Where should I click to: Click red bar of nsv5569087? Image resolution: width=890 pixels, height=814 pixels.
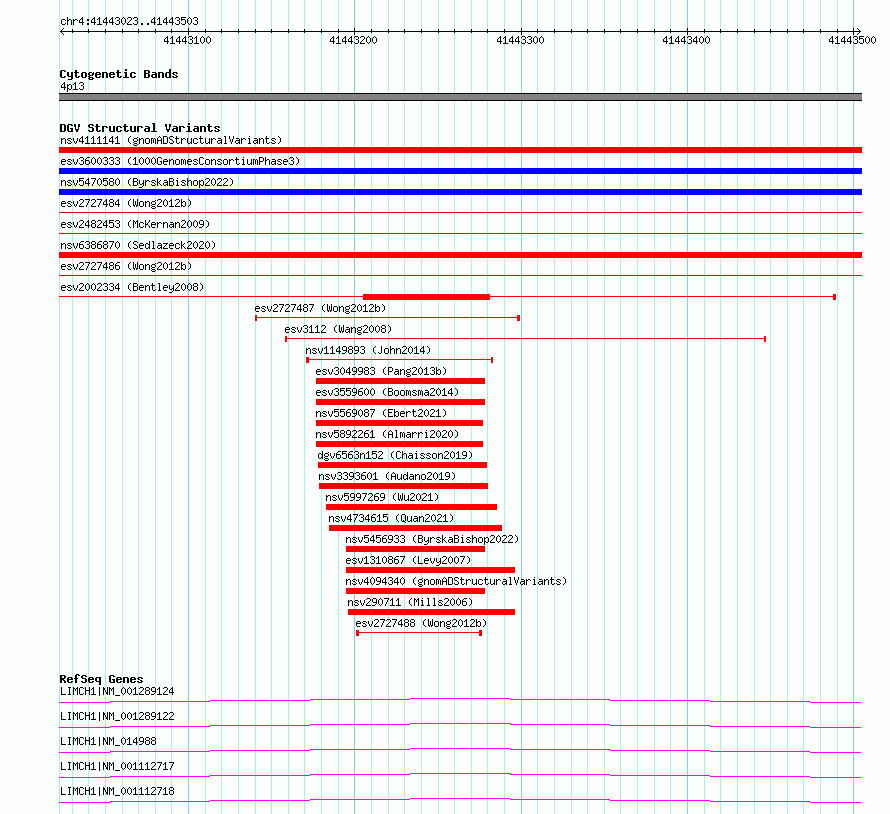click(400, 423)
